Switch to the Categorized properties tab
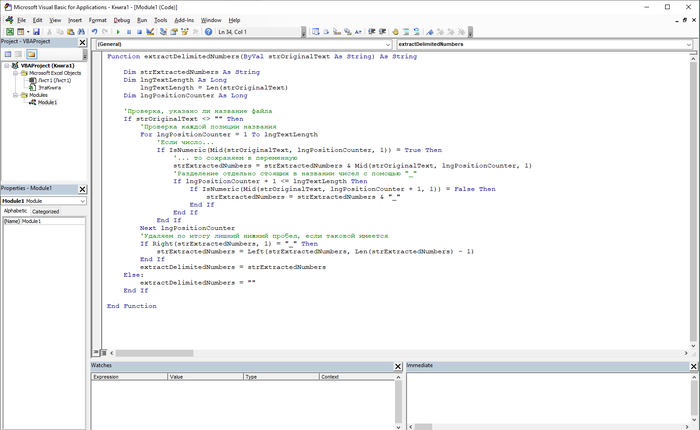 46,211
